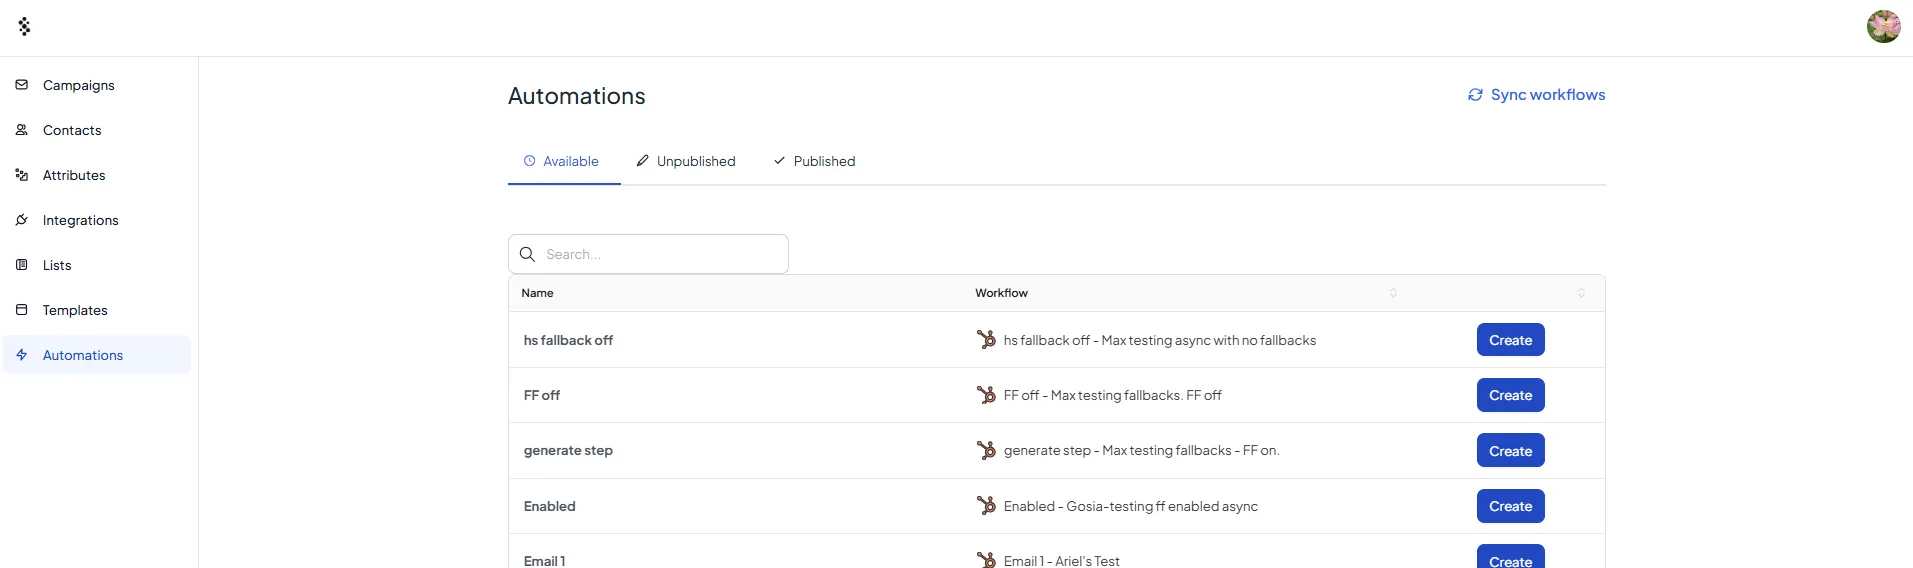Select the 'Enabled' name cell
Image resolution: width=1913 pixels, height=568 pixels.
(x=550, y=506)
